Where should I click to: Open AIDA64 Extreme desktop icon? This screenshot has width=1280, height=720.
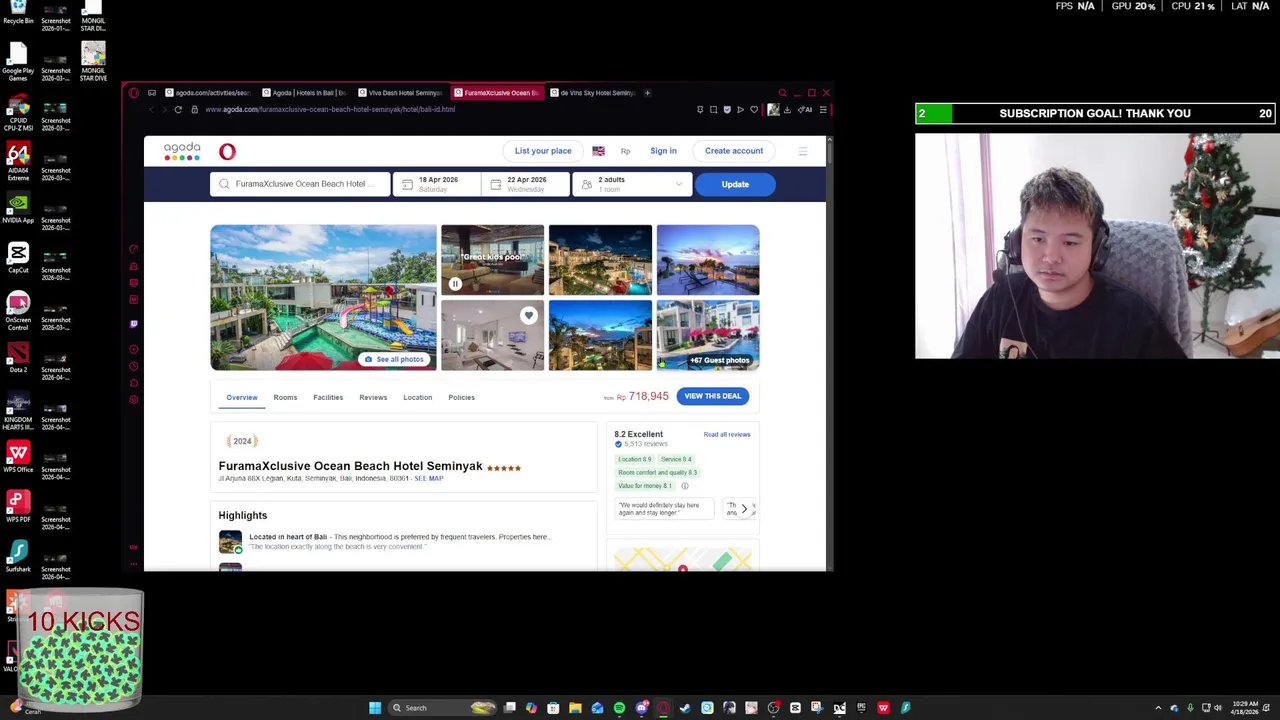click(18, 162)
